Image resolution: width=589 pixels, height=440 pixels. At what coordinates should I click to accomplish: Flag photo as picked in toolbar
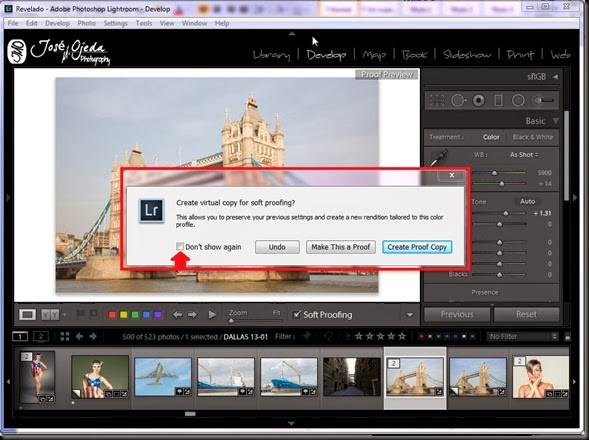80,314
